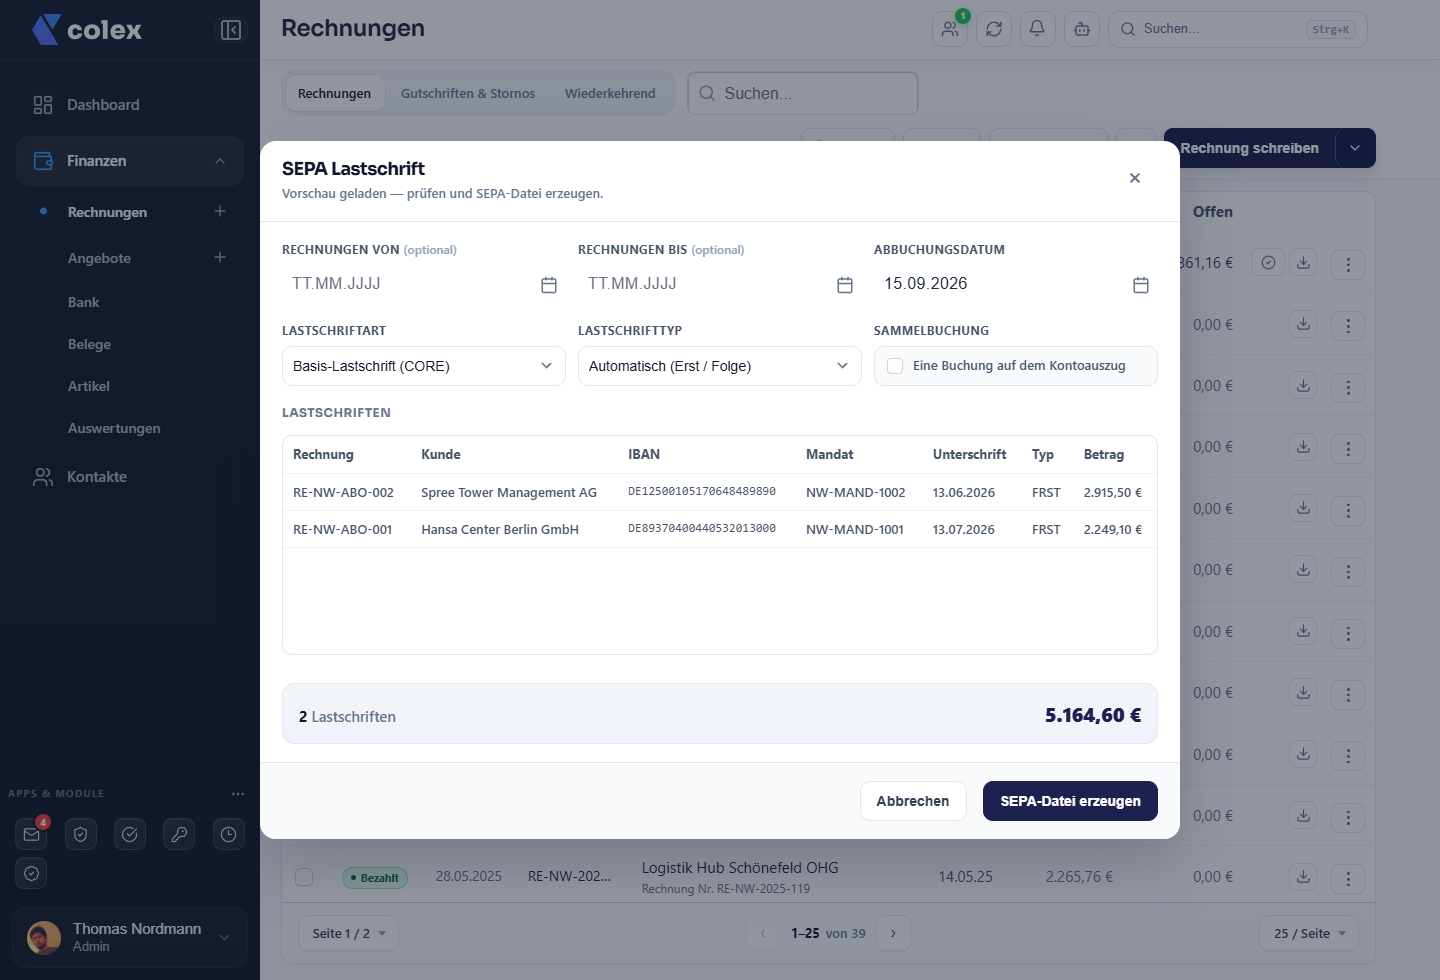This screenshot has width=1440, height=980.
Task: Select row RE-NW-ABO-002
Action: (720, 492)
